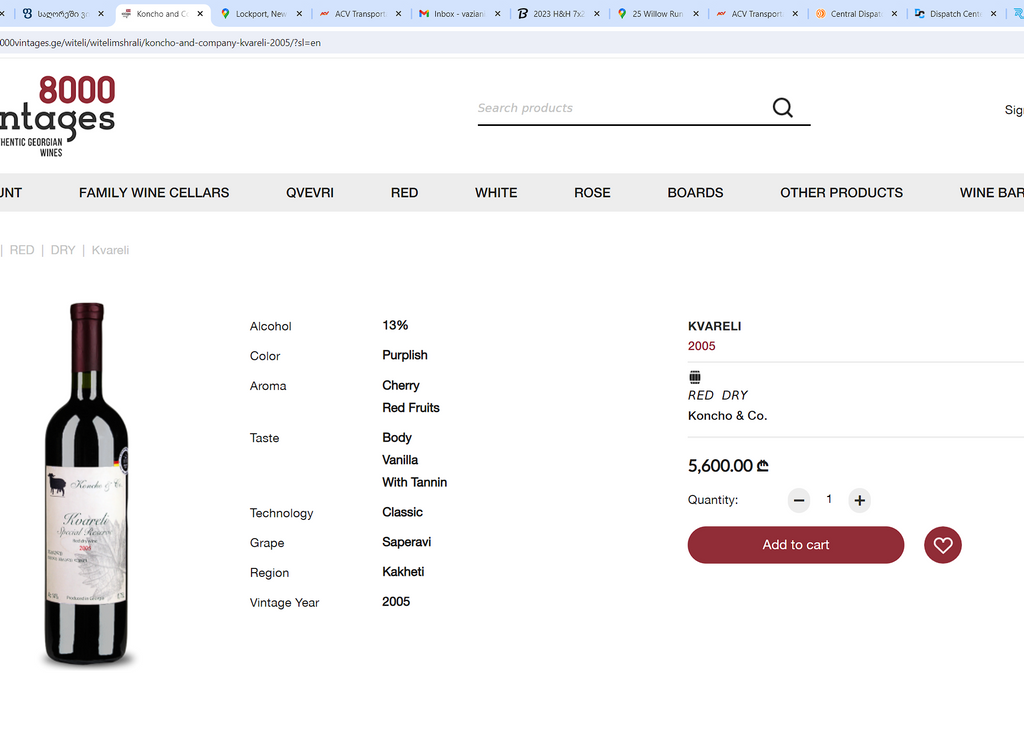Click the Vintage Year label
This screenshot has height=738, width=1024.
[x=284, y=603]
